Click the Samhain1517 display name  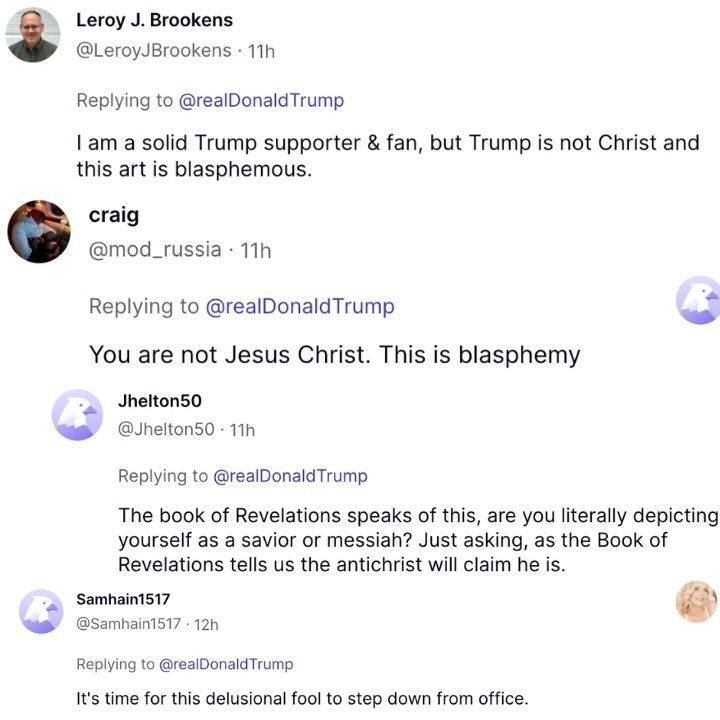click(123, 599)
